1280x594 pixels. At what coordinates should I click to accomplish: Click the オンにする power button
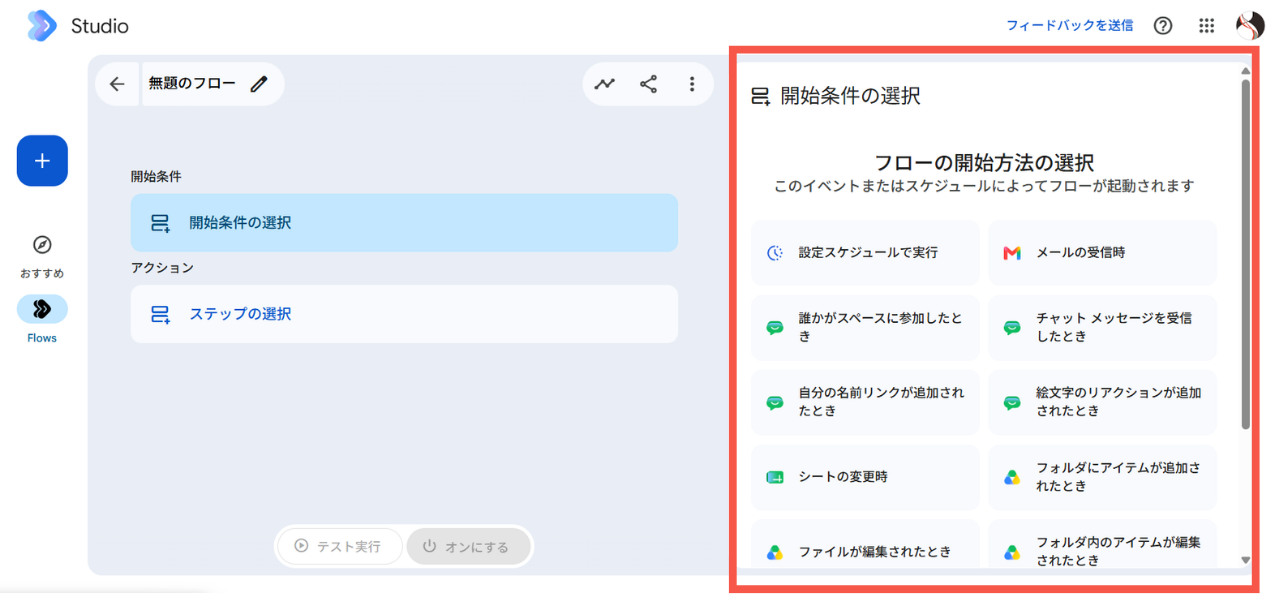point(468,547)
